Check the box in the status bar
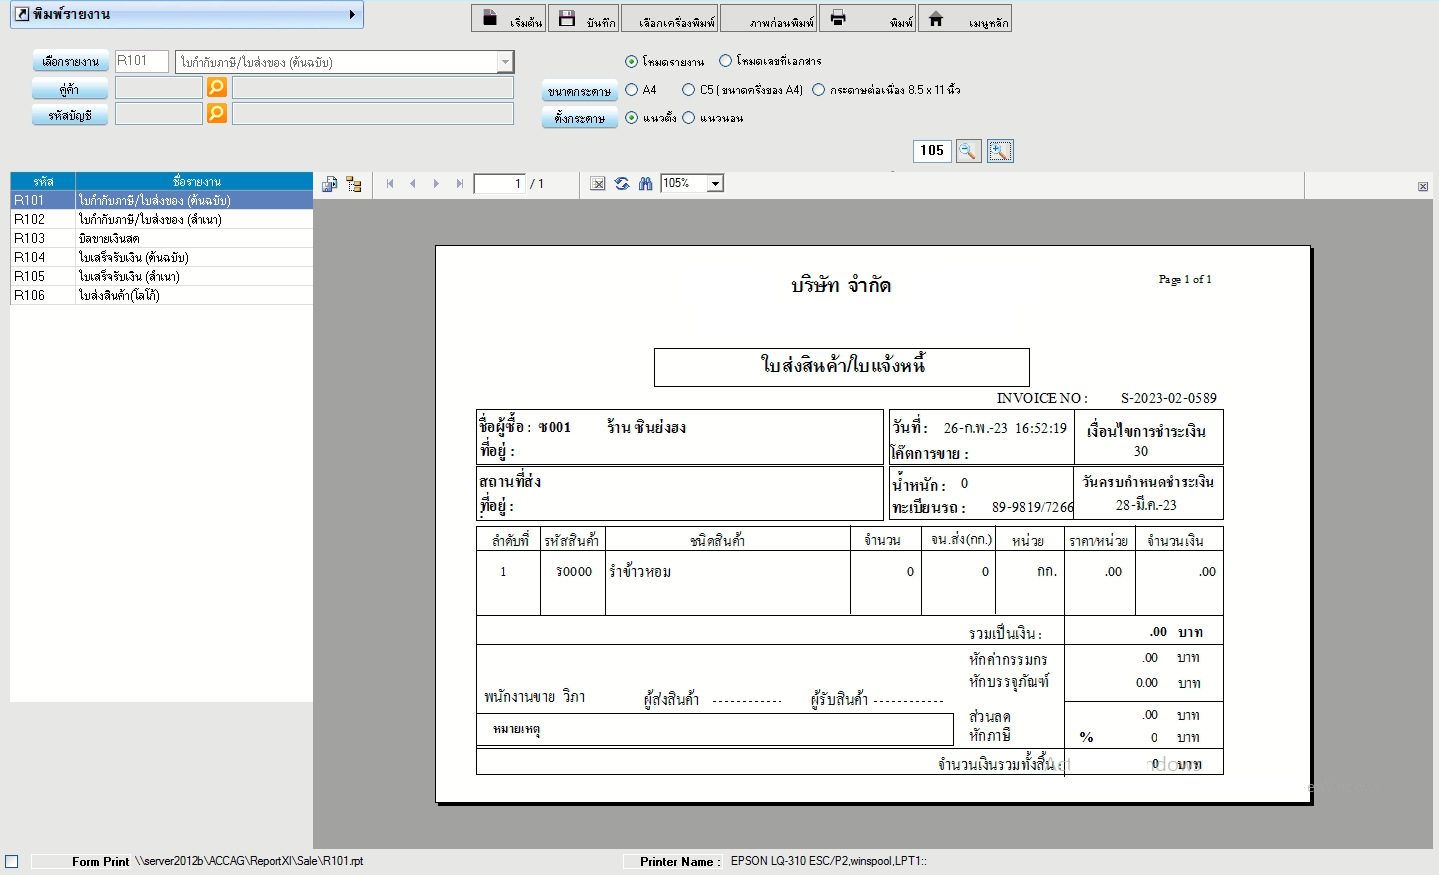Viewport: 1439px width, 875px height. click(x=12, y=861)
